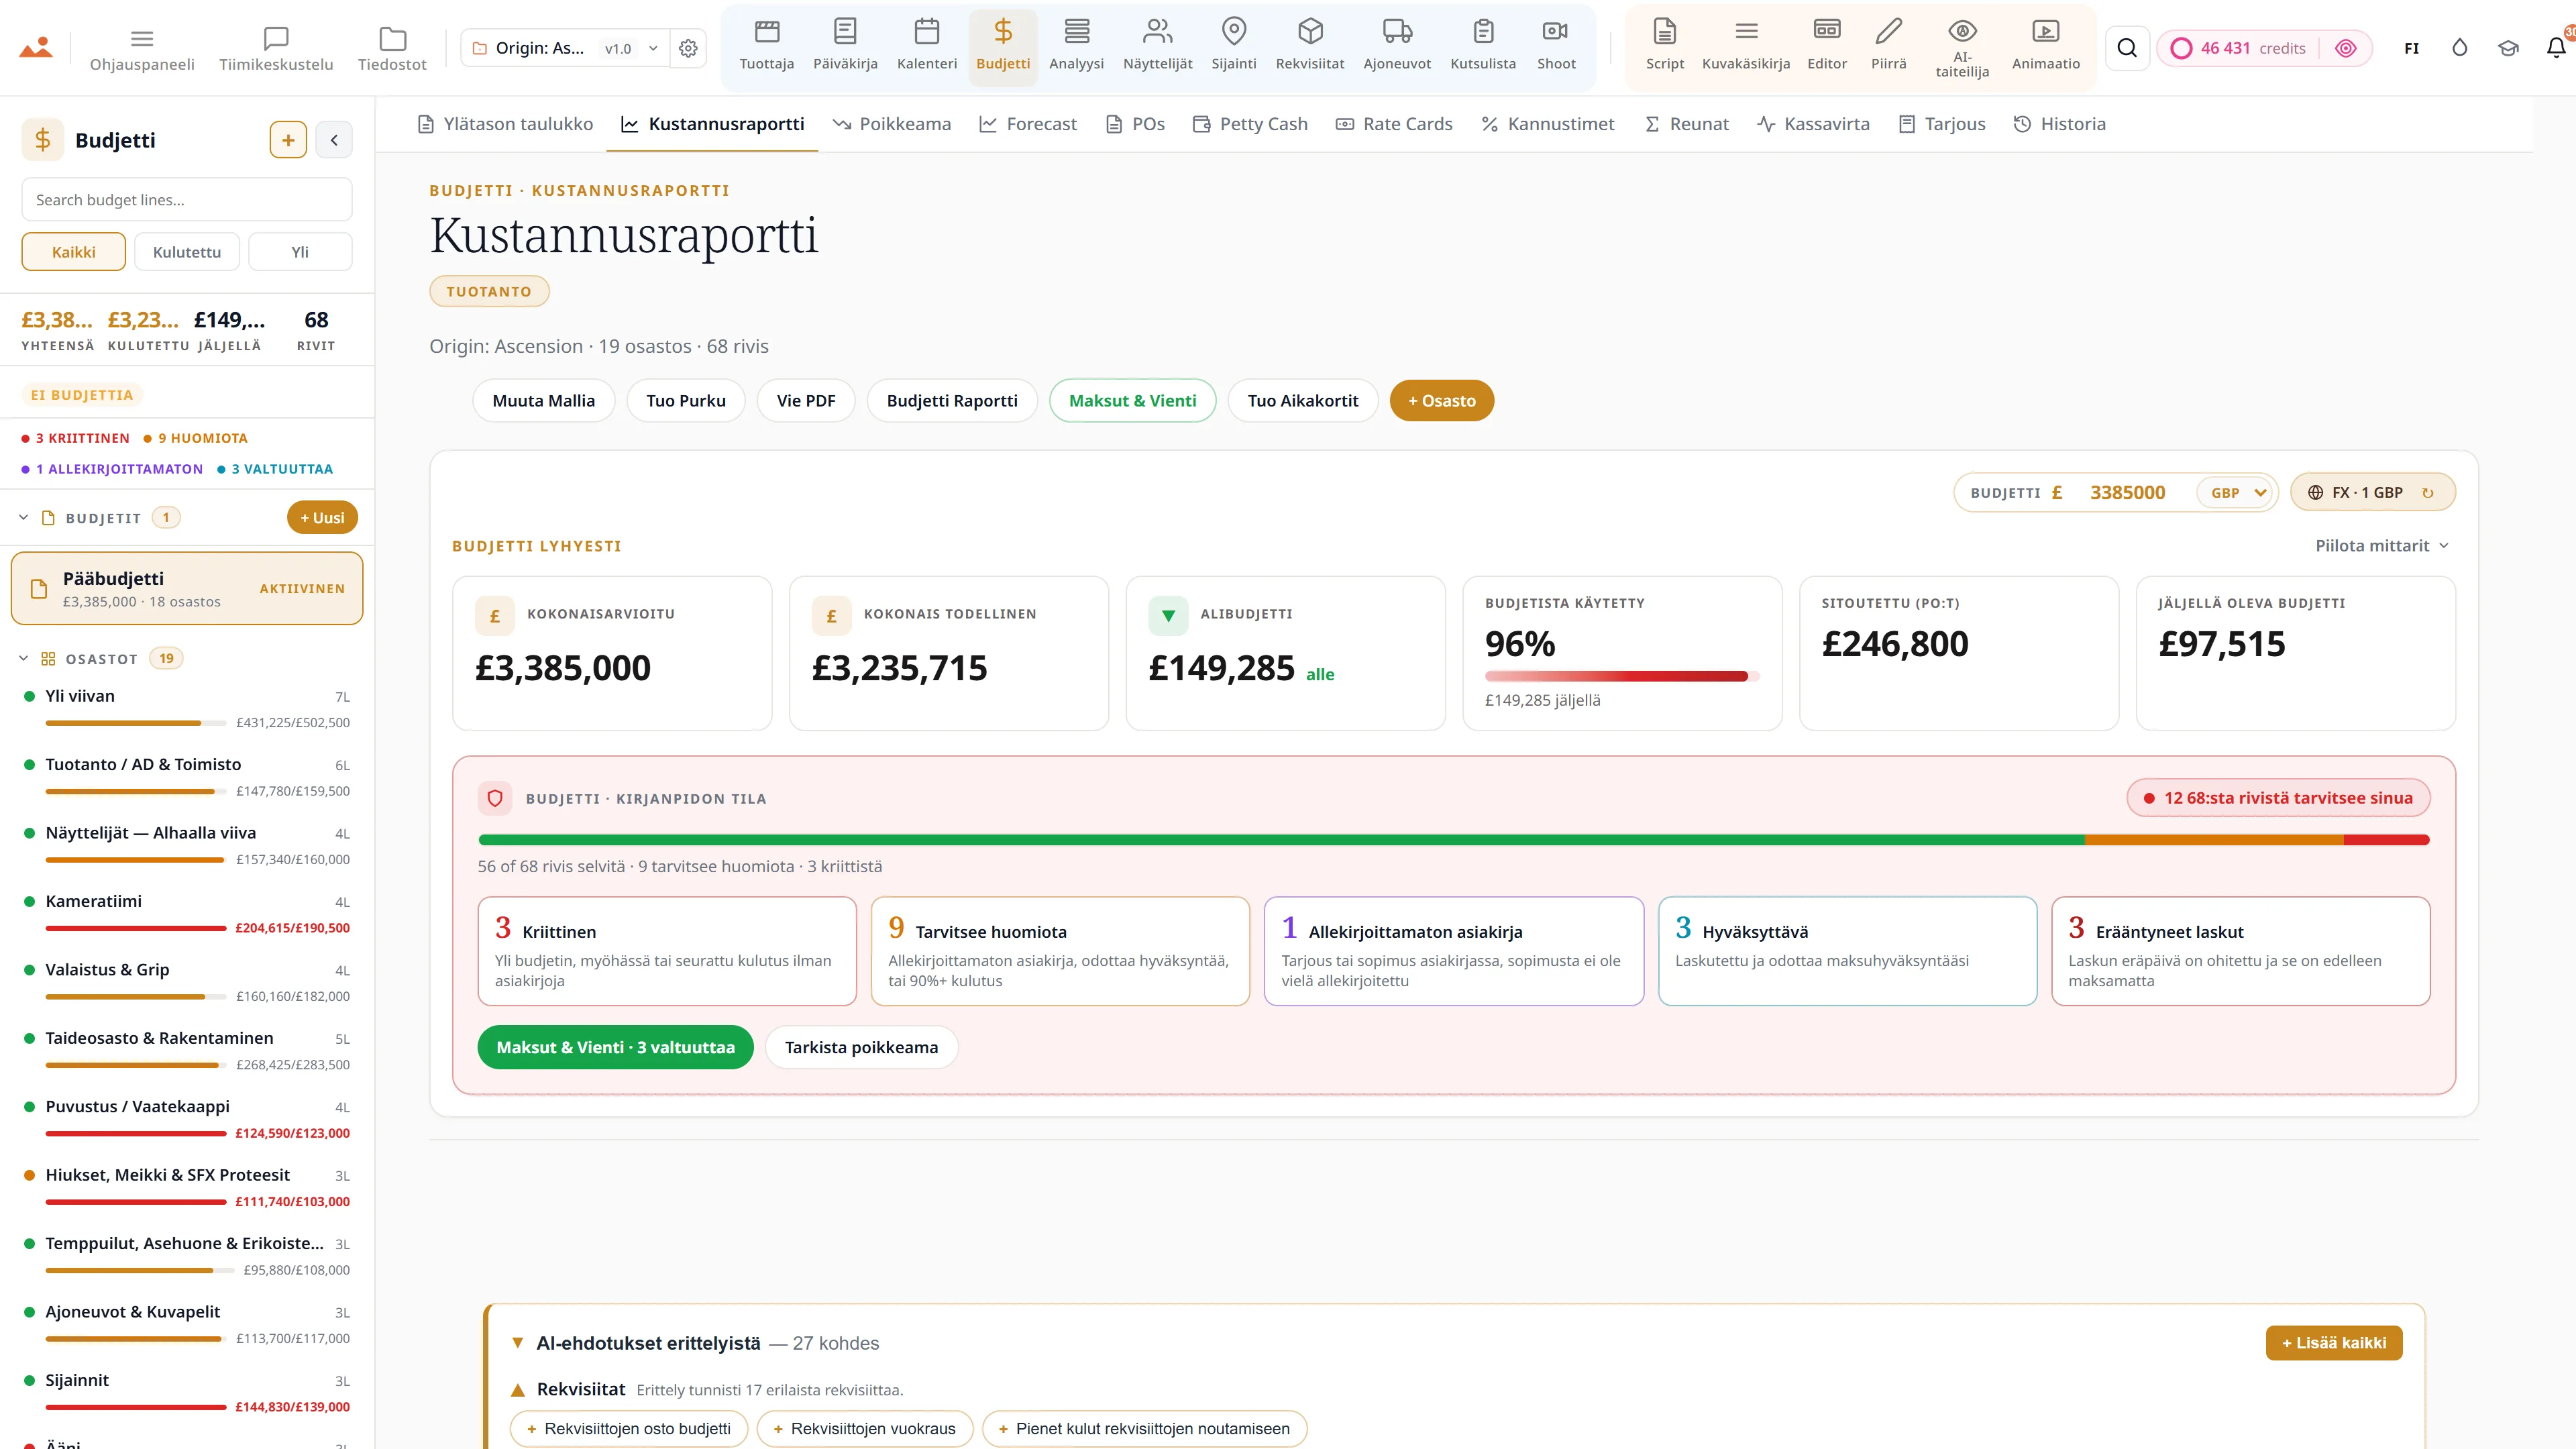Click the plus add budget icon button
2576x1449 pixels.
[x=288, y=140]
